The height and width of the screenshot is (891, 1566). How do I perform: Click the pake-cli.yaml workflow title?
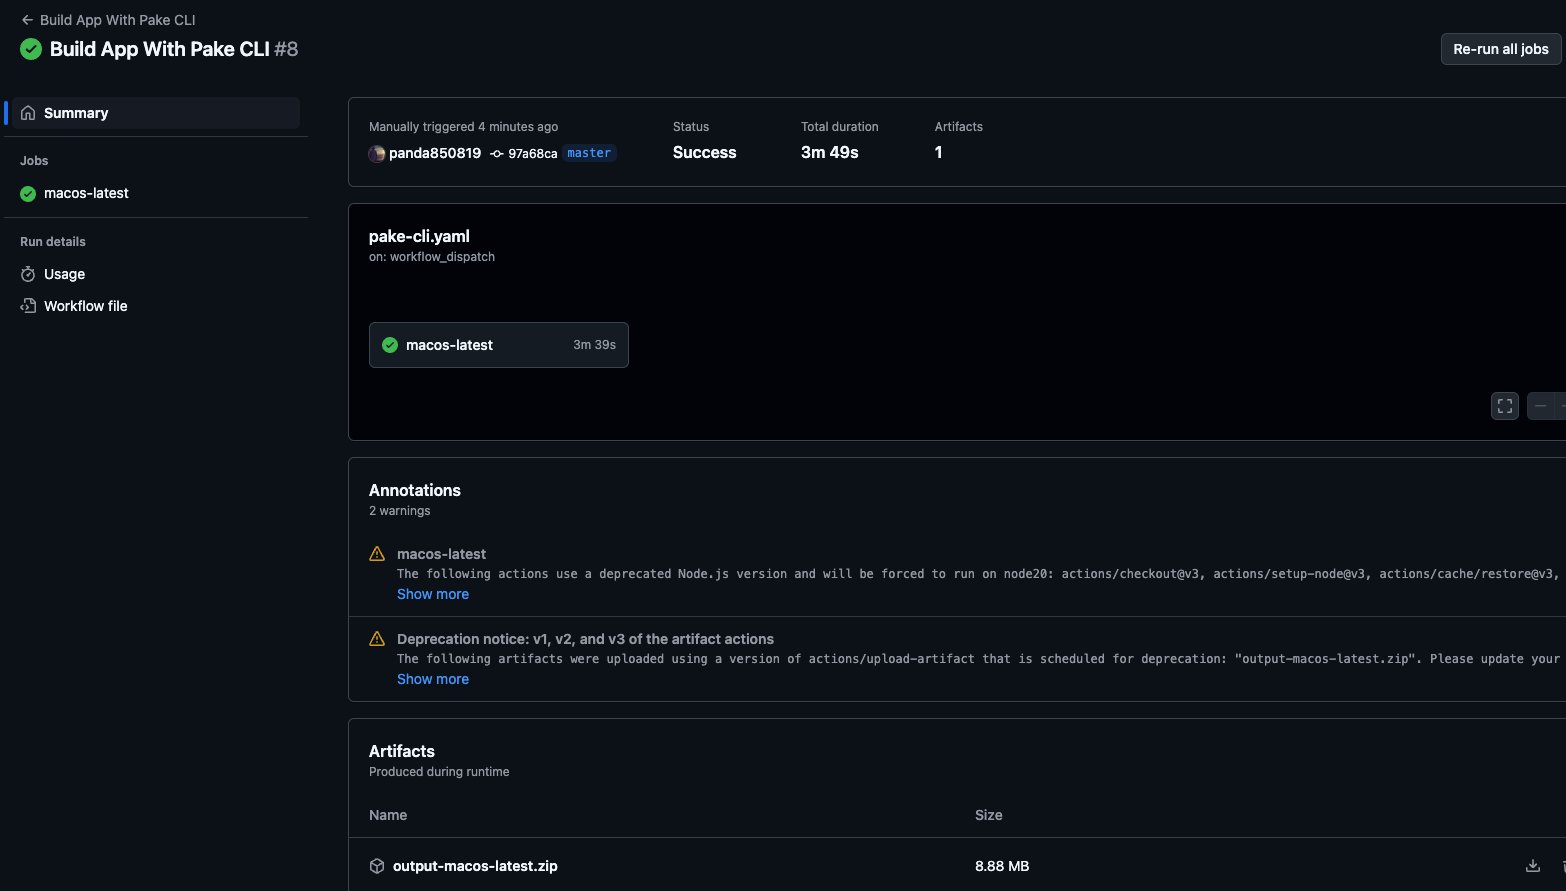419,236
